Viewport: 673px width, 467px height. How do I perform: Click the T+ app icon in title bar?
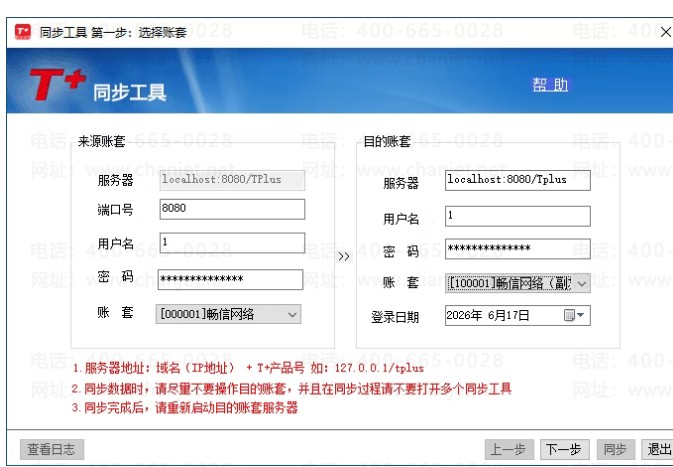point(22,32)
